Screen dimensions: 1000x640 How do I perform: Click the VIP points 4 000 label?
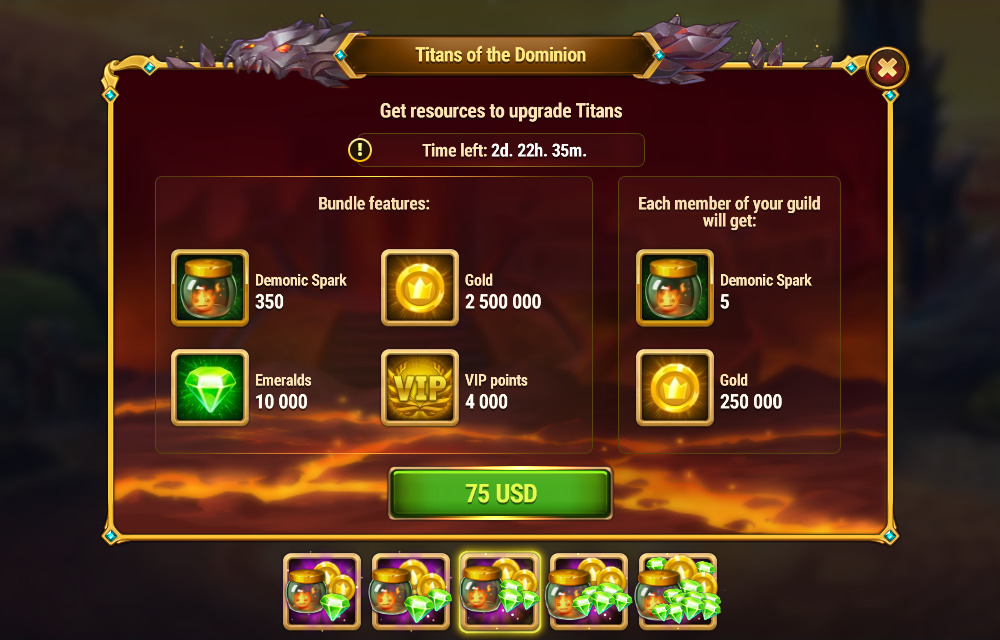tap(496, 391)
